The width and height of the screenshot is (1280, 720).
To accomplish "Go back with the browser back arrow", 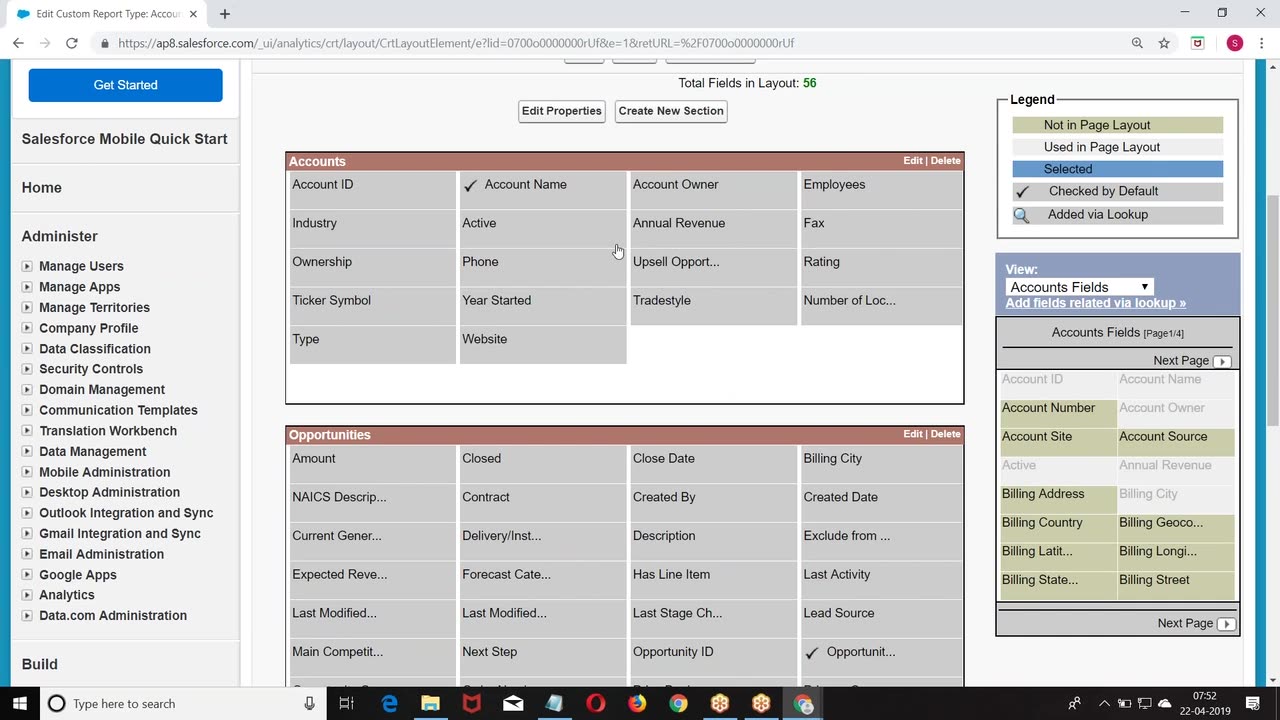I will [18, 43].
